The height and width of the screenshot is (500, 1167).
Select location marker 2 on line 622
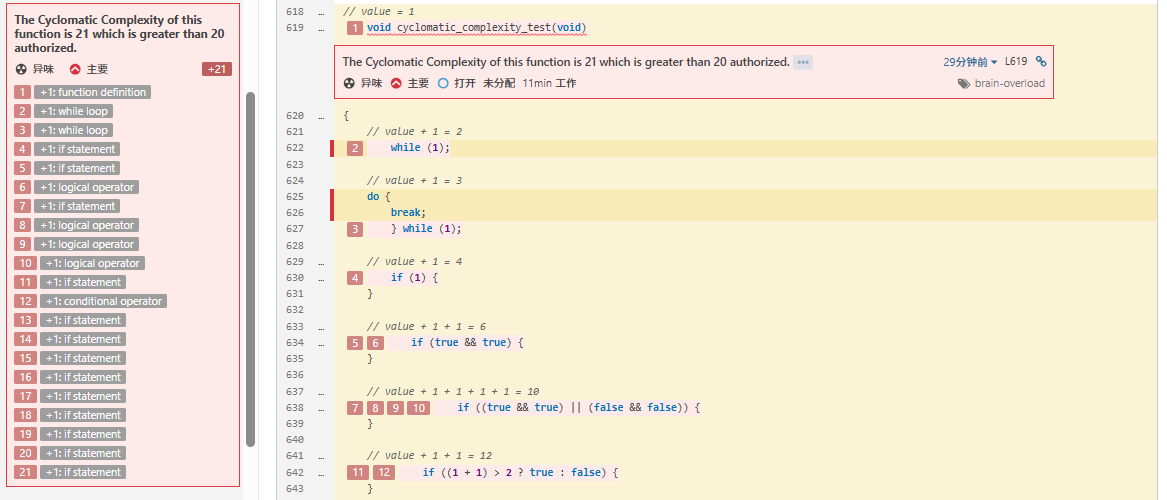point(355,147)
